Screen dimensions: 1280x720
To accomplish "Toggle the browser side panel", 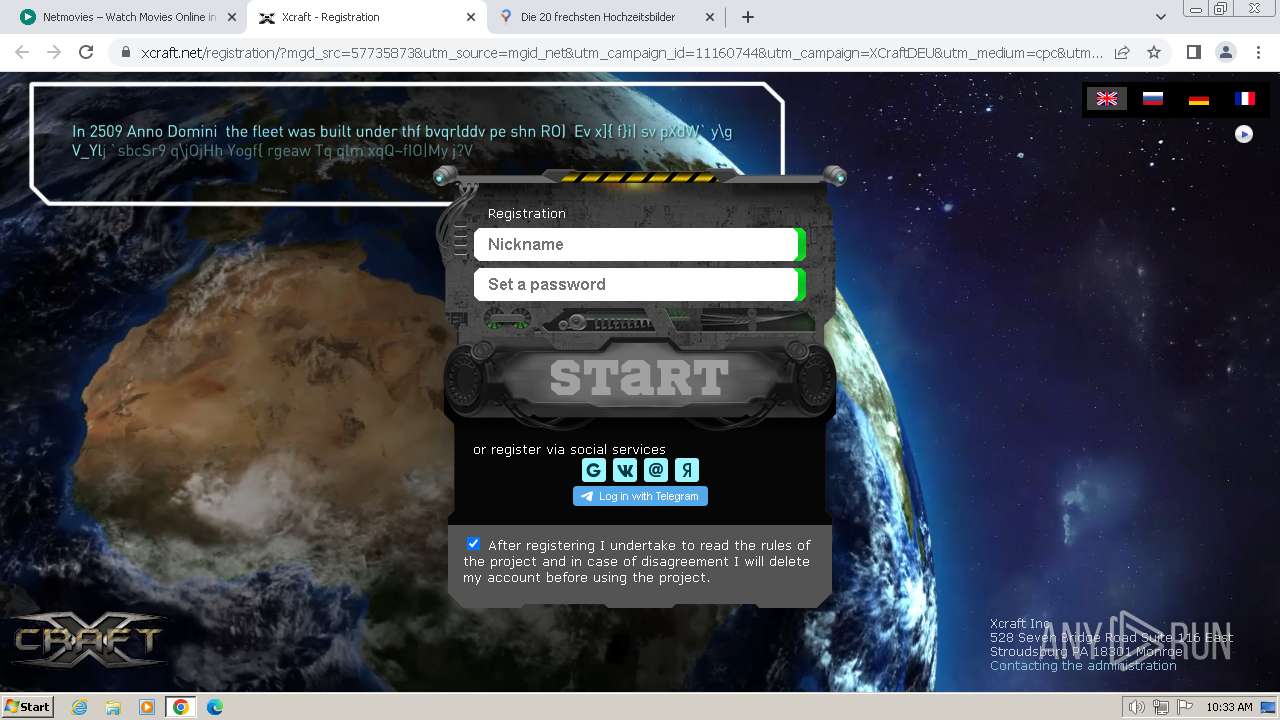I will click(1193, 52).
